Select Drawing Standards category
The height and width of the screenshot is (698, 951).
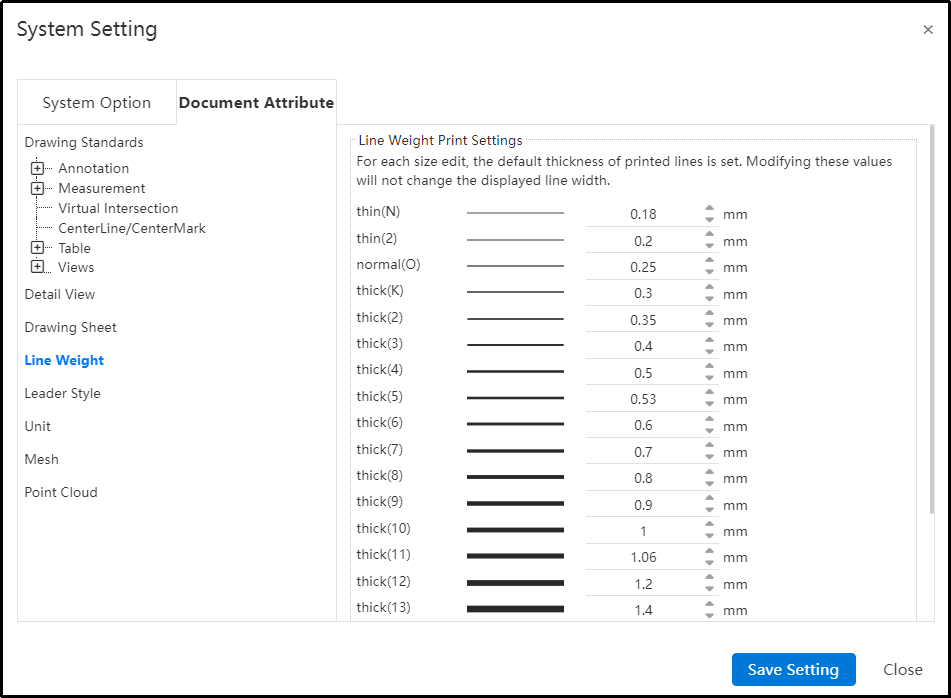pyautogui.click(x=84, y=142)
